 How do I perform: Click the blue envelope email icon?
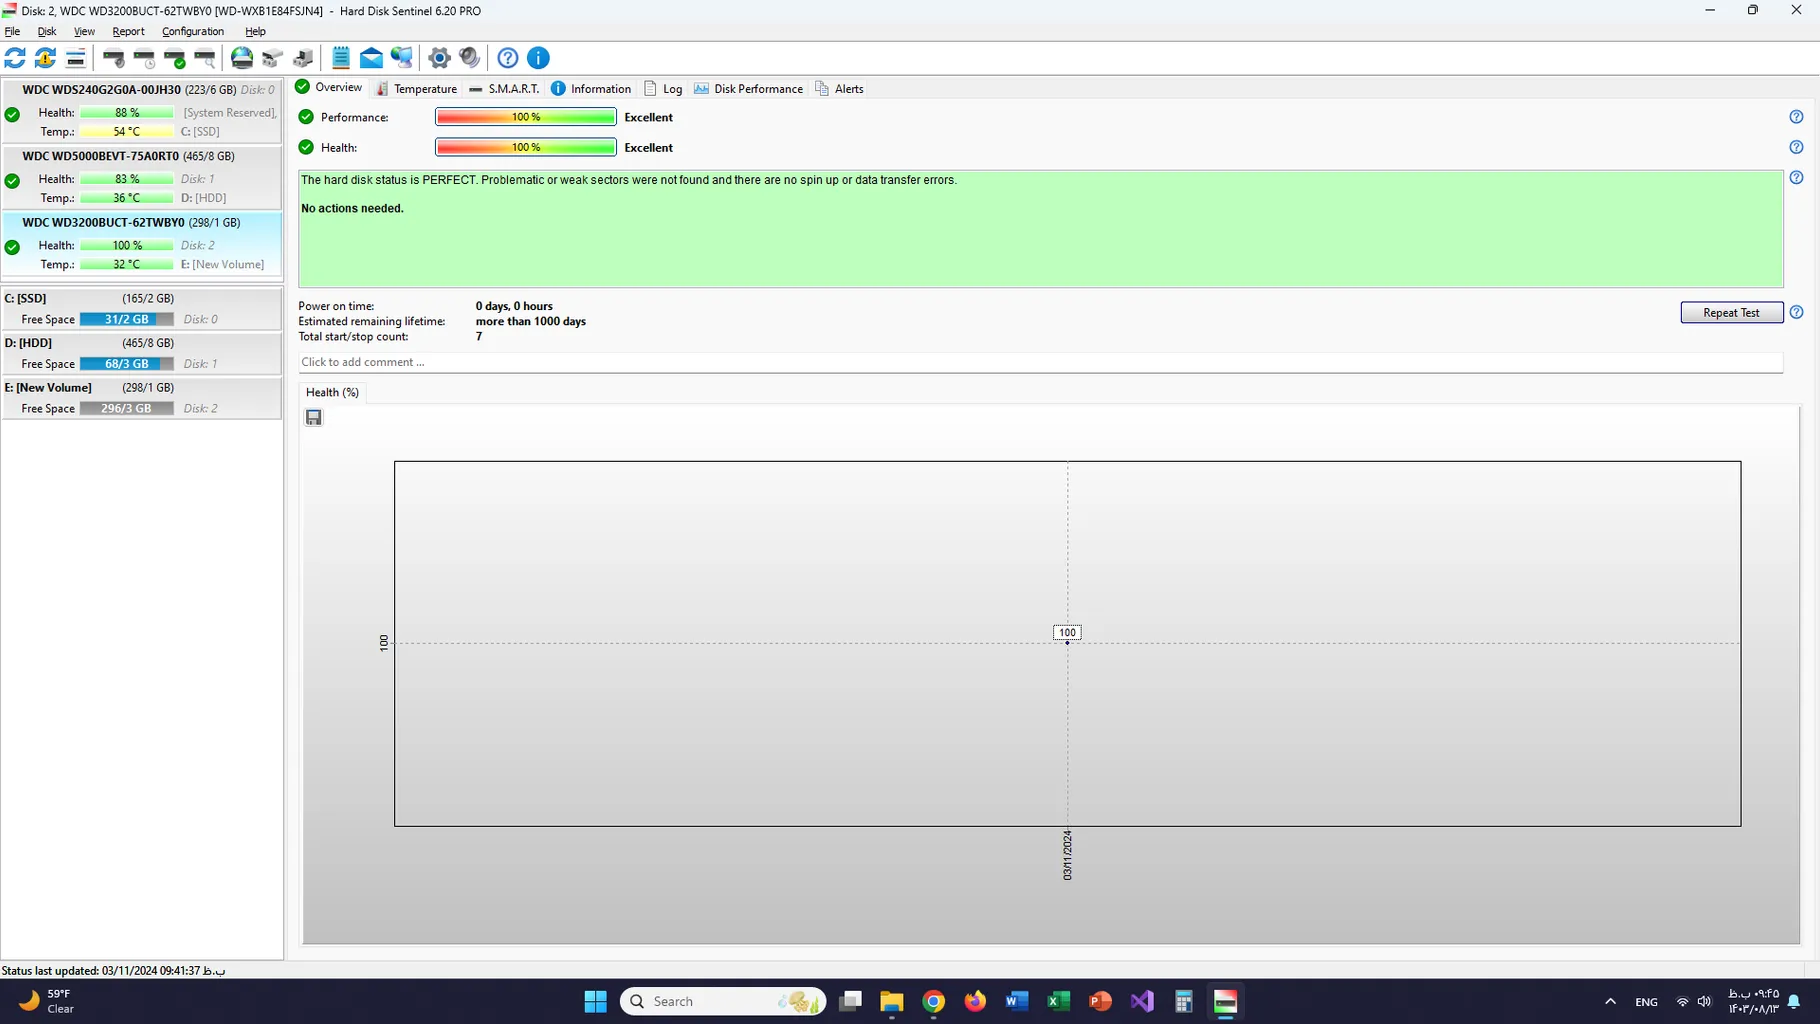[371, 58]
